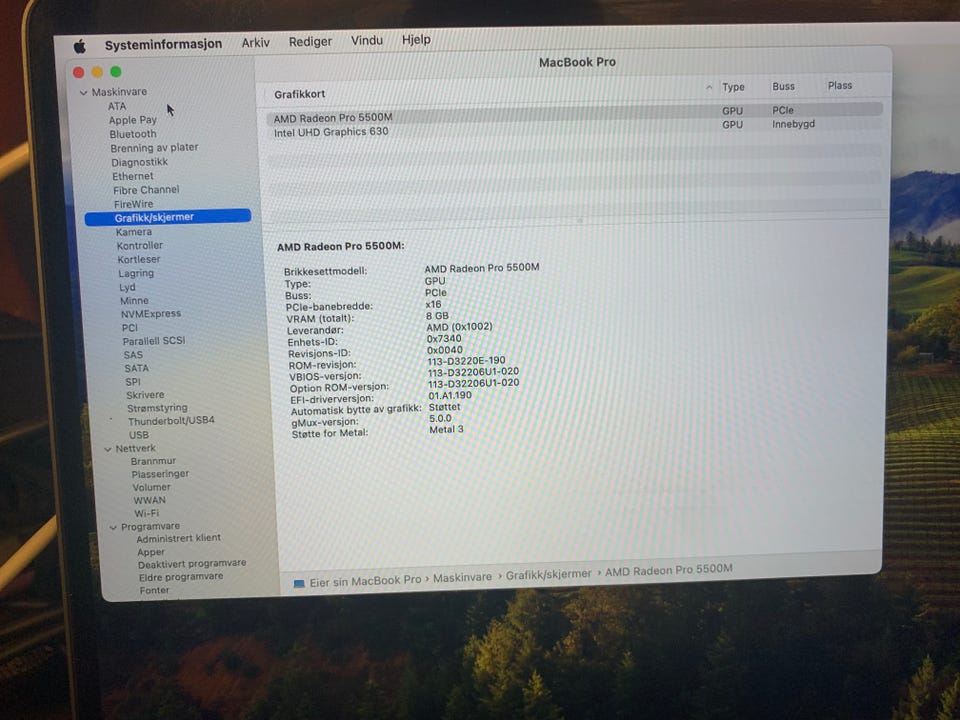The height and width of the screenshot is (720, 960).
Task: Click Maskinvare in the path bar
Action: coord(462,577)
